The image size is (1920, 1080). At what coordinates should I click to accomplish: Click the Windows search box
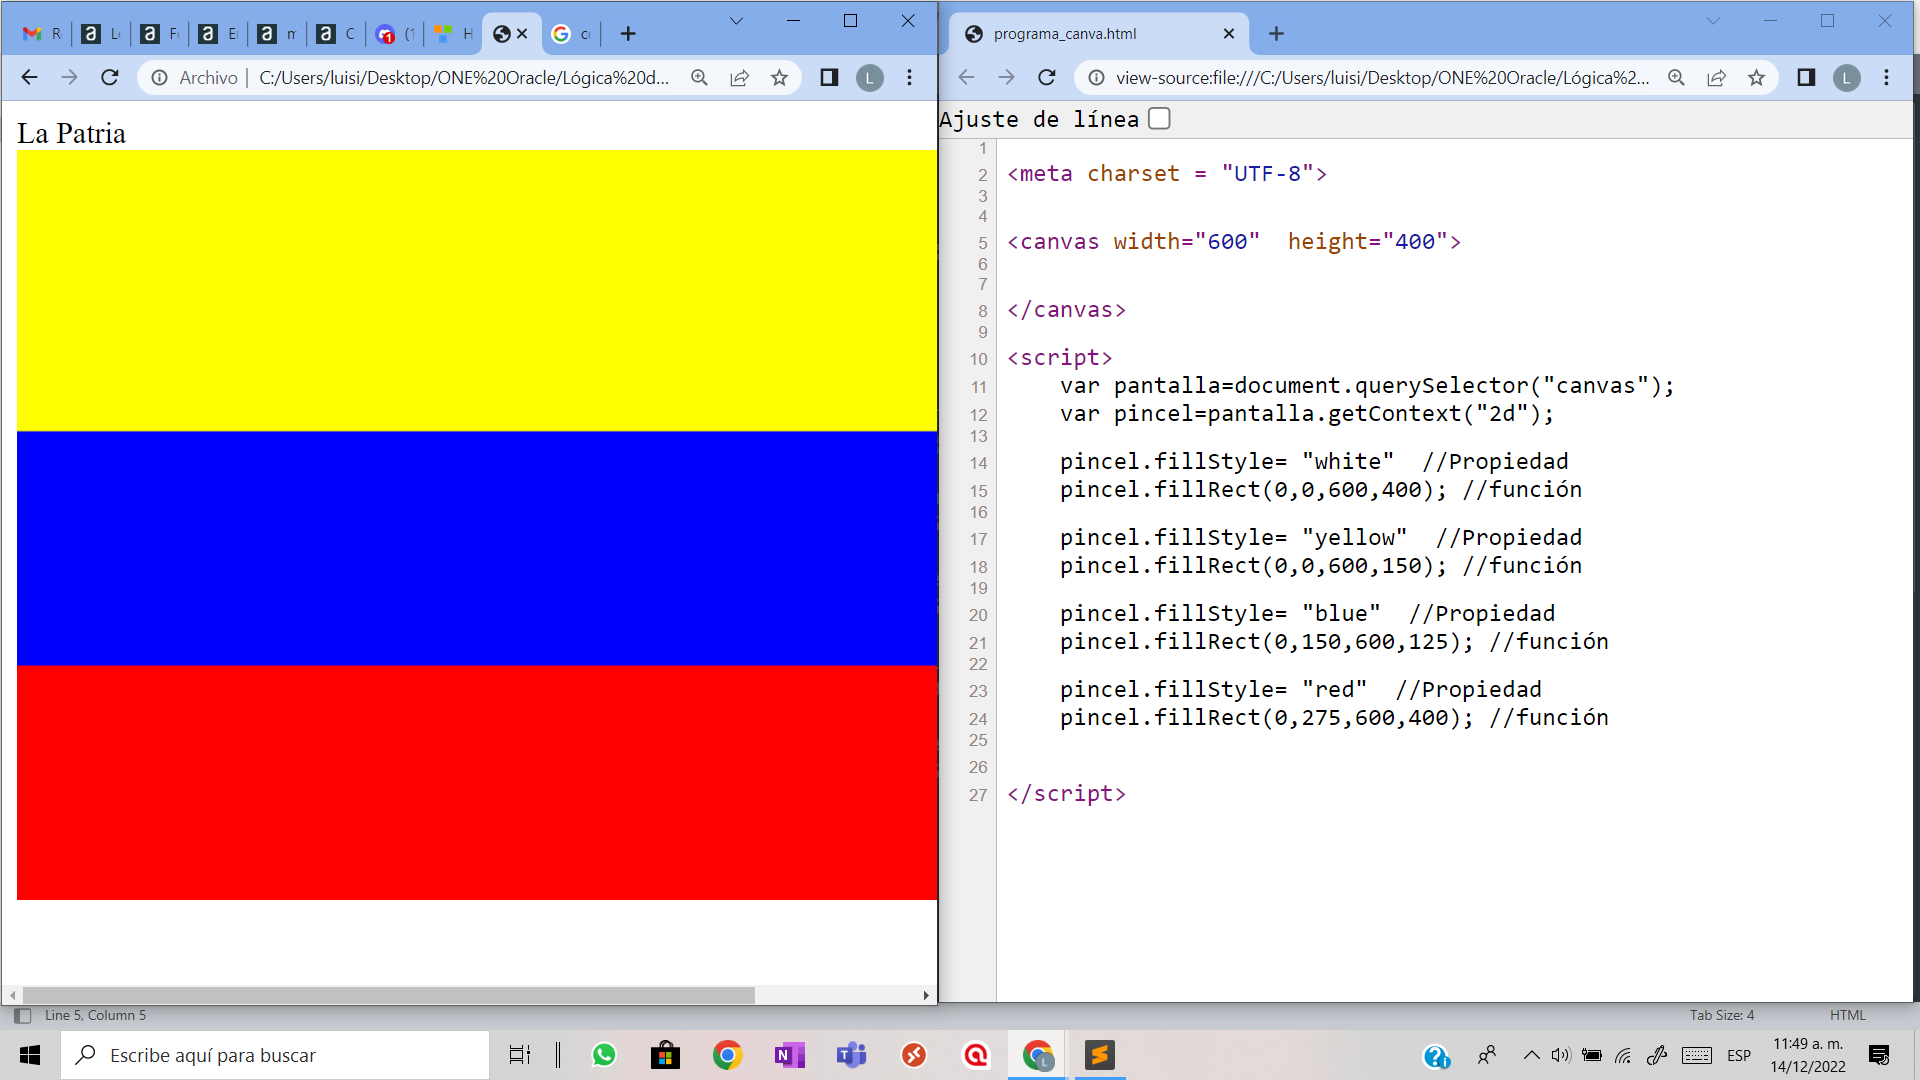click(x=275, y=1055)
